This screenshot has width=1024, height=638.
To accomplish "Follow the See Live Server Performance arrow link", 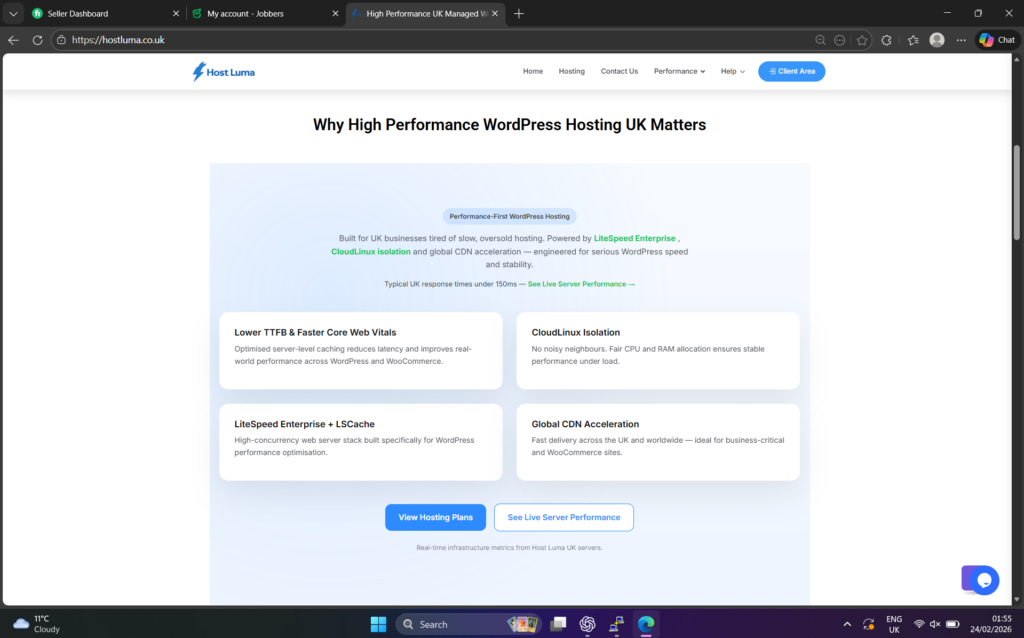I will tap(581, 284).
